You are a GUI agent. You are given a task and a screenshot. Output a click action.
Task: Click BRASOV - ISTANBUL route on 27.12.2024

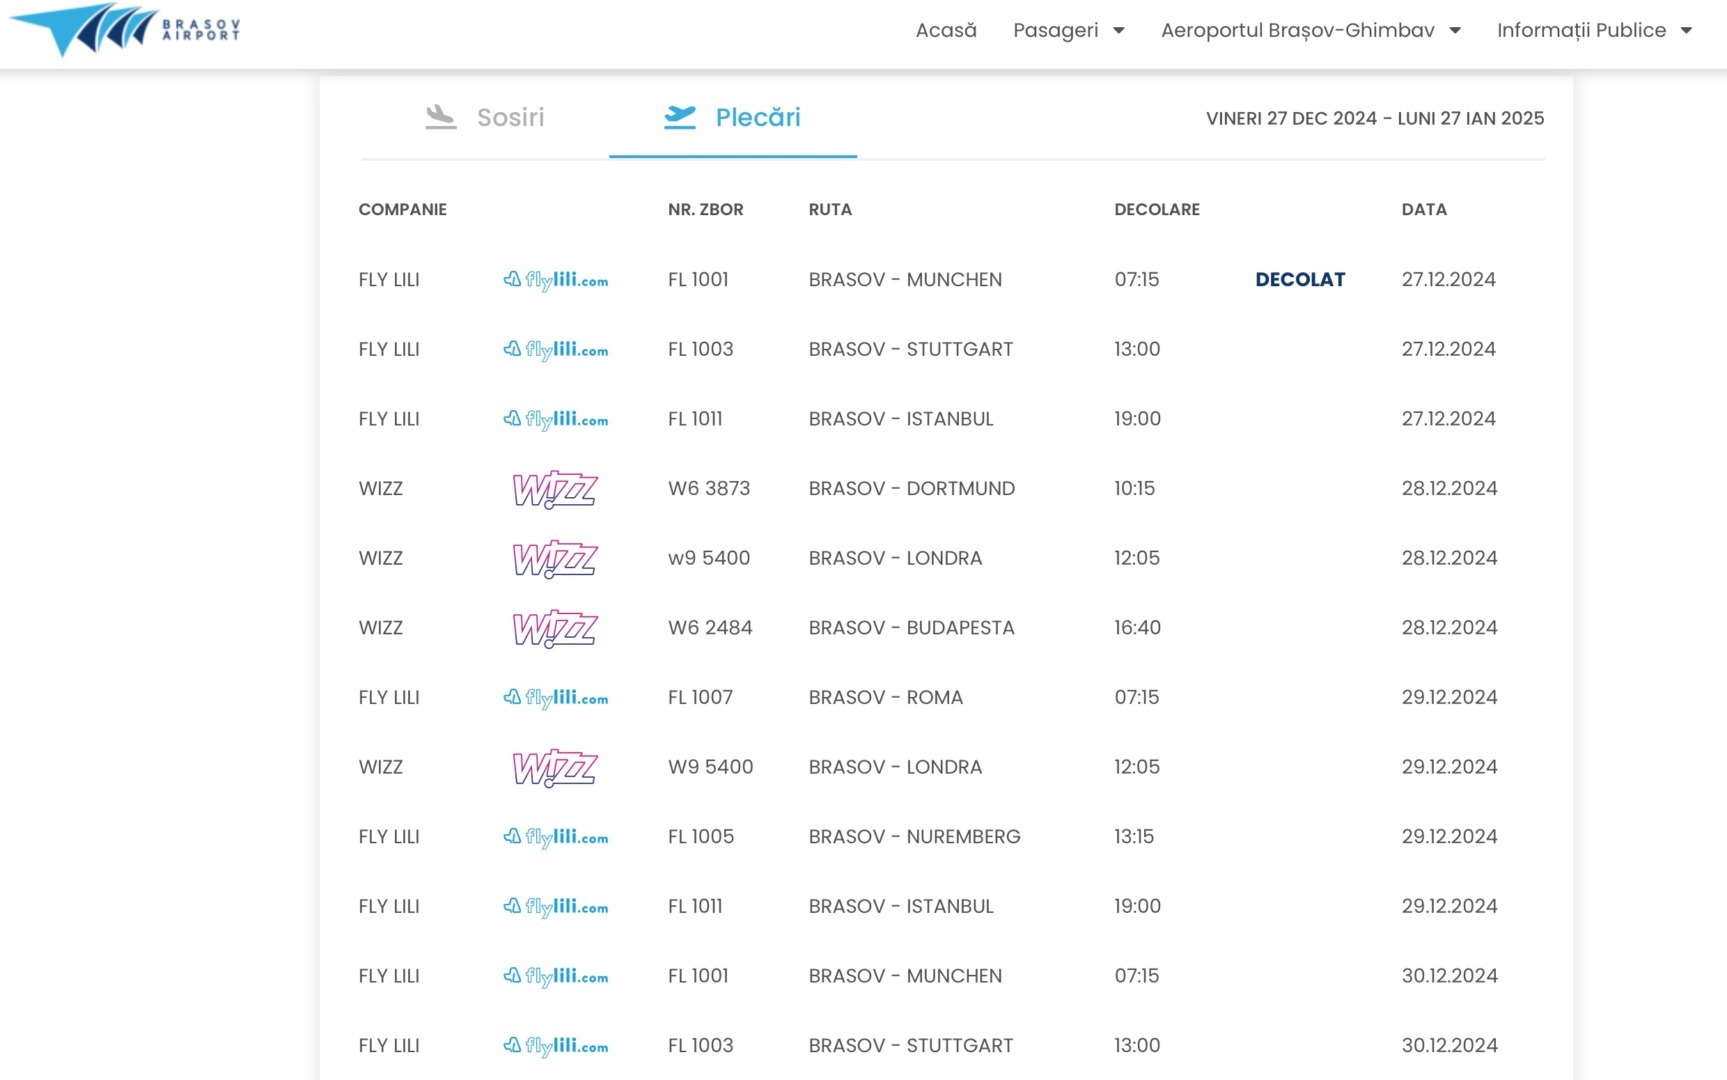coord(901,418)
